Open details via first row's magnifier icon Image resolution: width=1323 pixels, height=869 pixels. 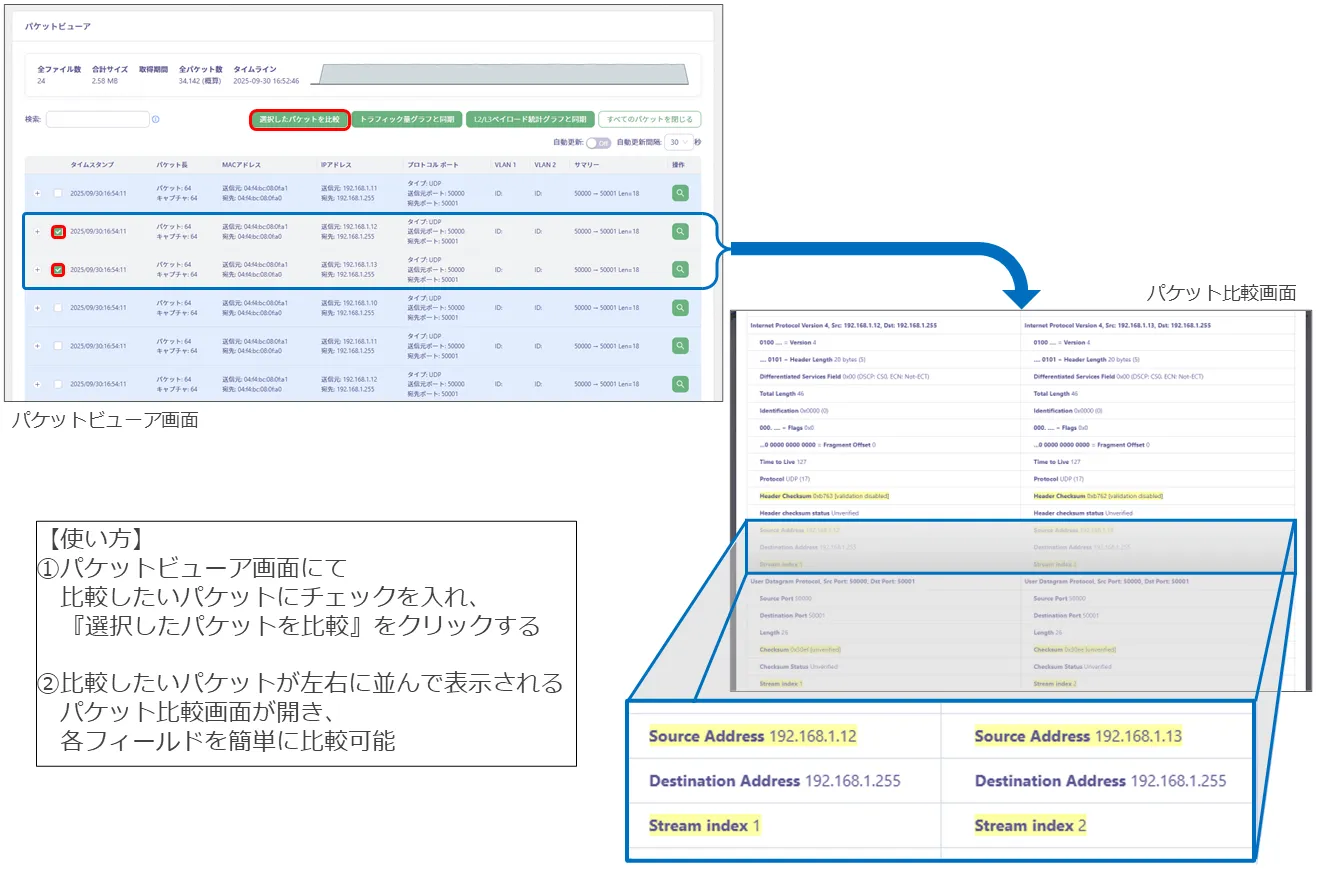click(680, 193)
